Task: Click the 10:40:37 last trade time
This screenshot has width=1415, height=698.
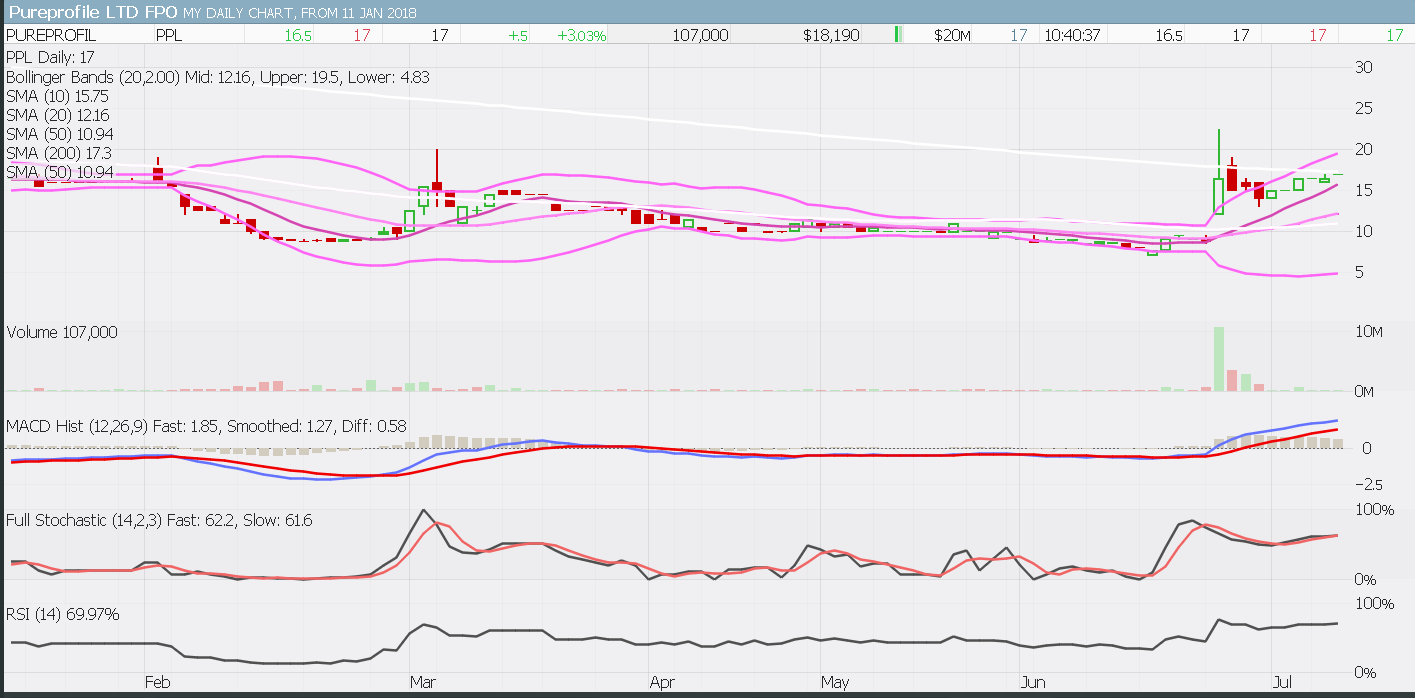Action: (1072, 35)
